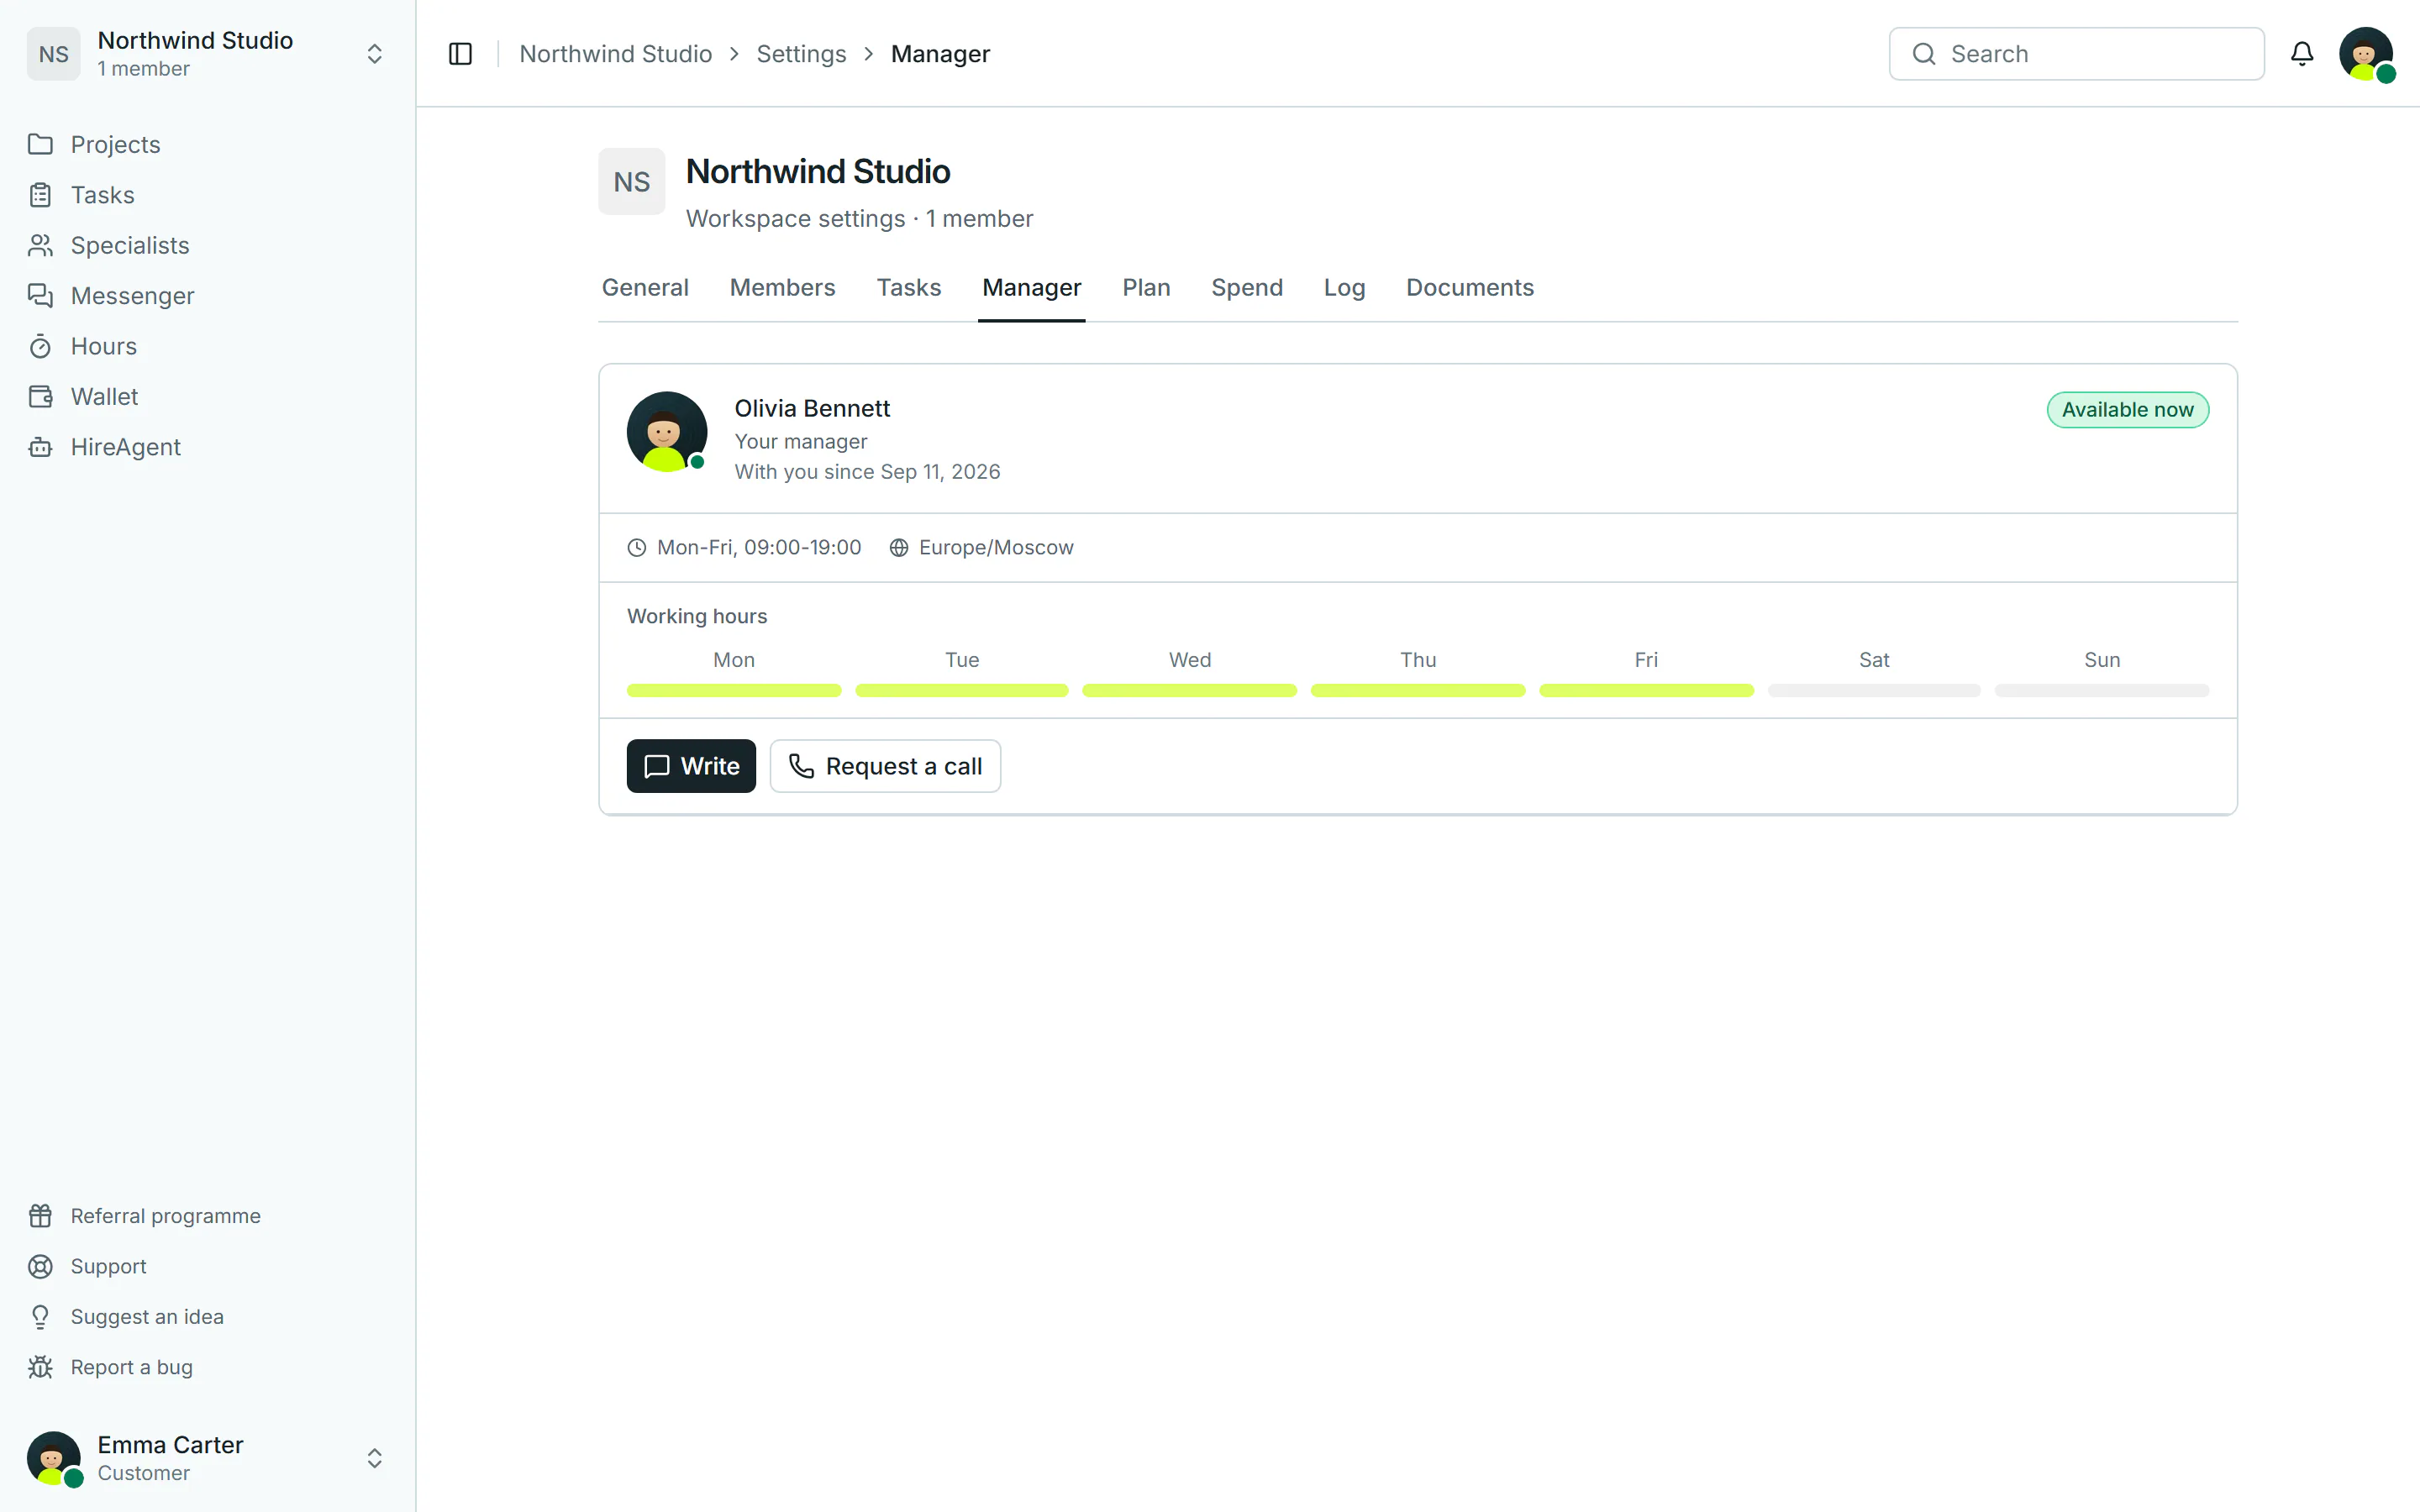Click the Sunday working hours bar
The width and height of the screenshot is (2420, 1512).
(2102, 691)
